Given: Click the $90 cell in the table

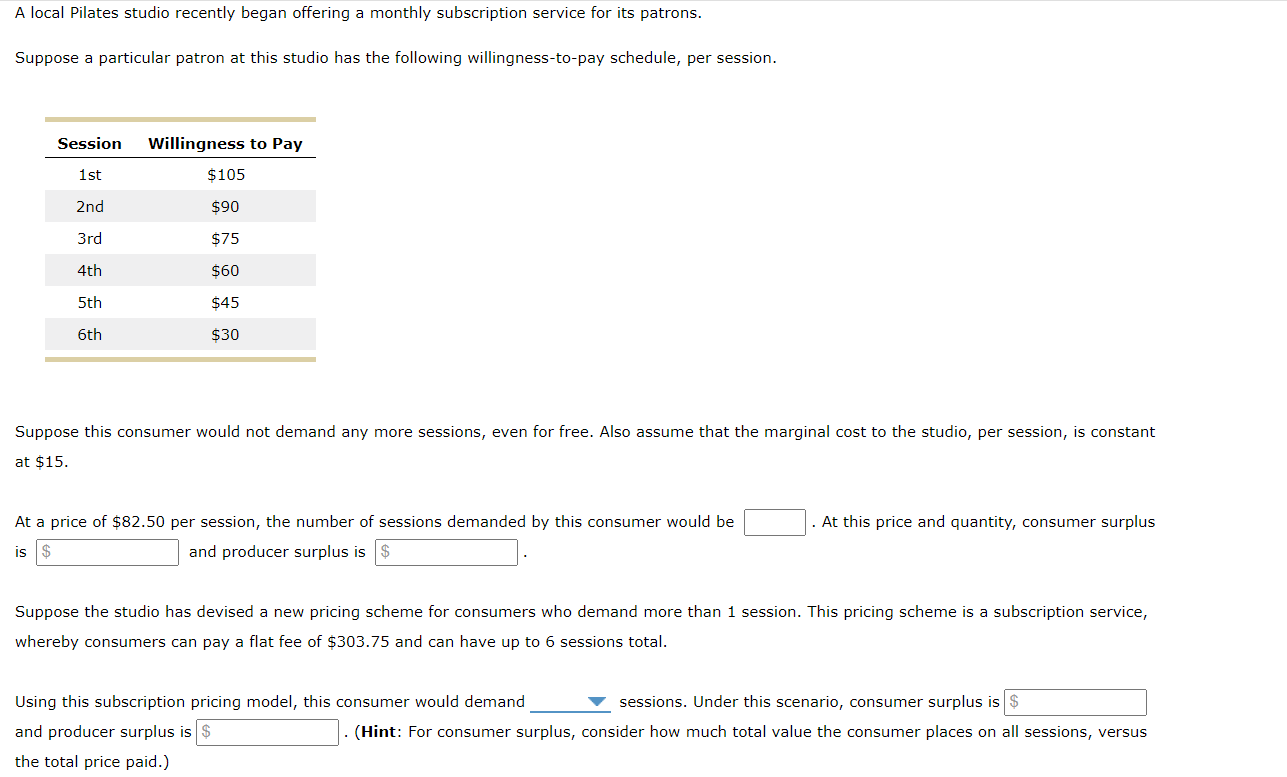Looking at the screenshot, I should coord(225,206).
